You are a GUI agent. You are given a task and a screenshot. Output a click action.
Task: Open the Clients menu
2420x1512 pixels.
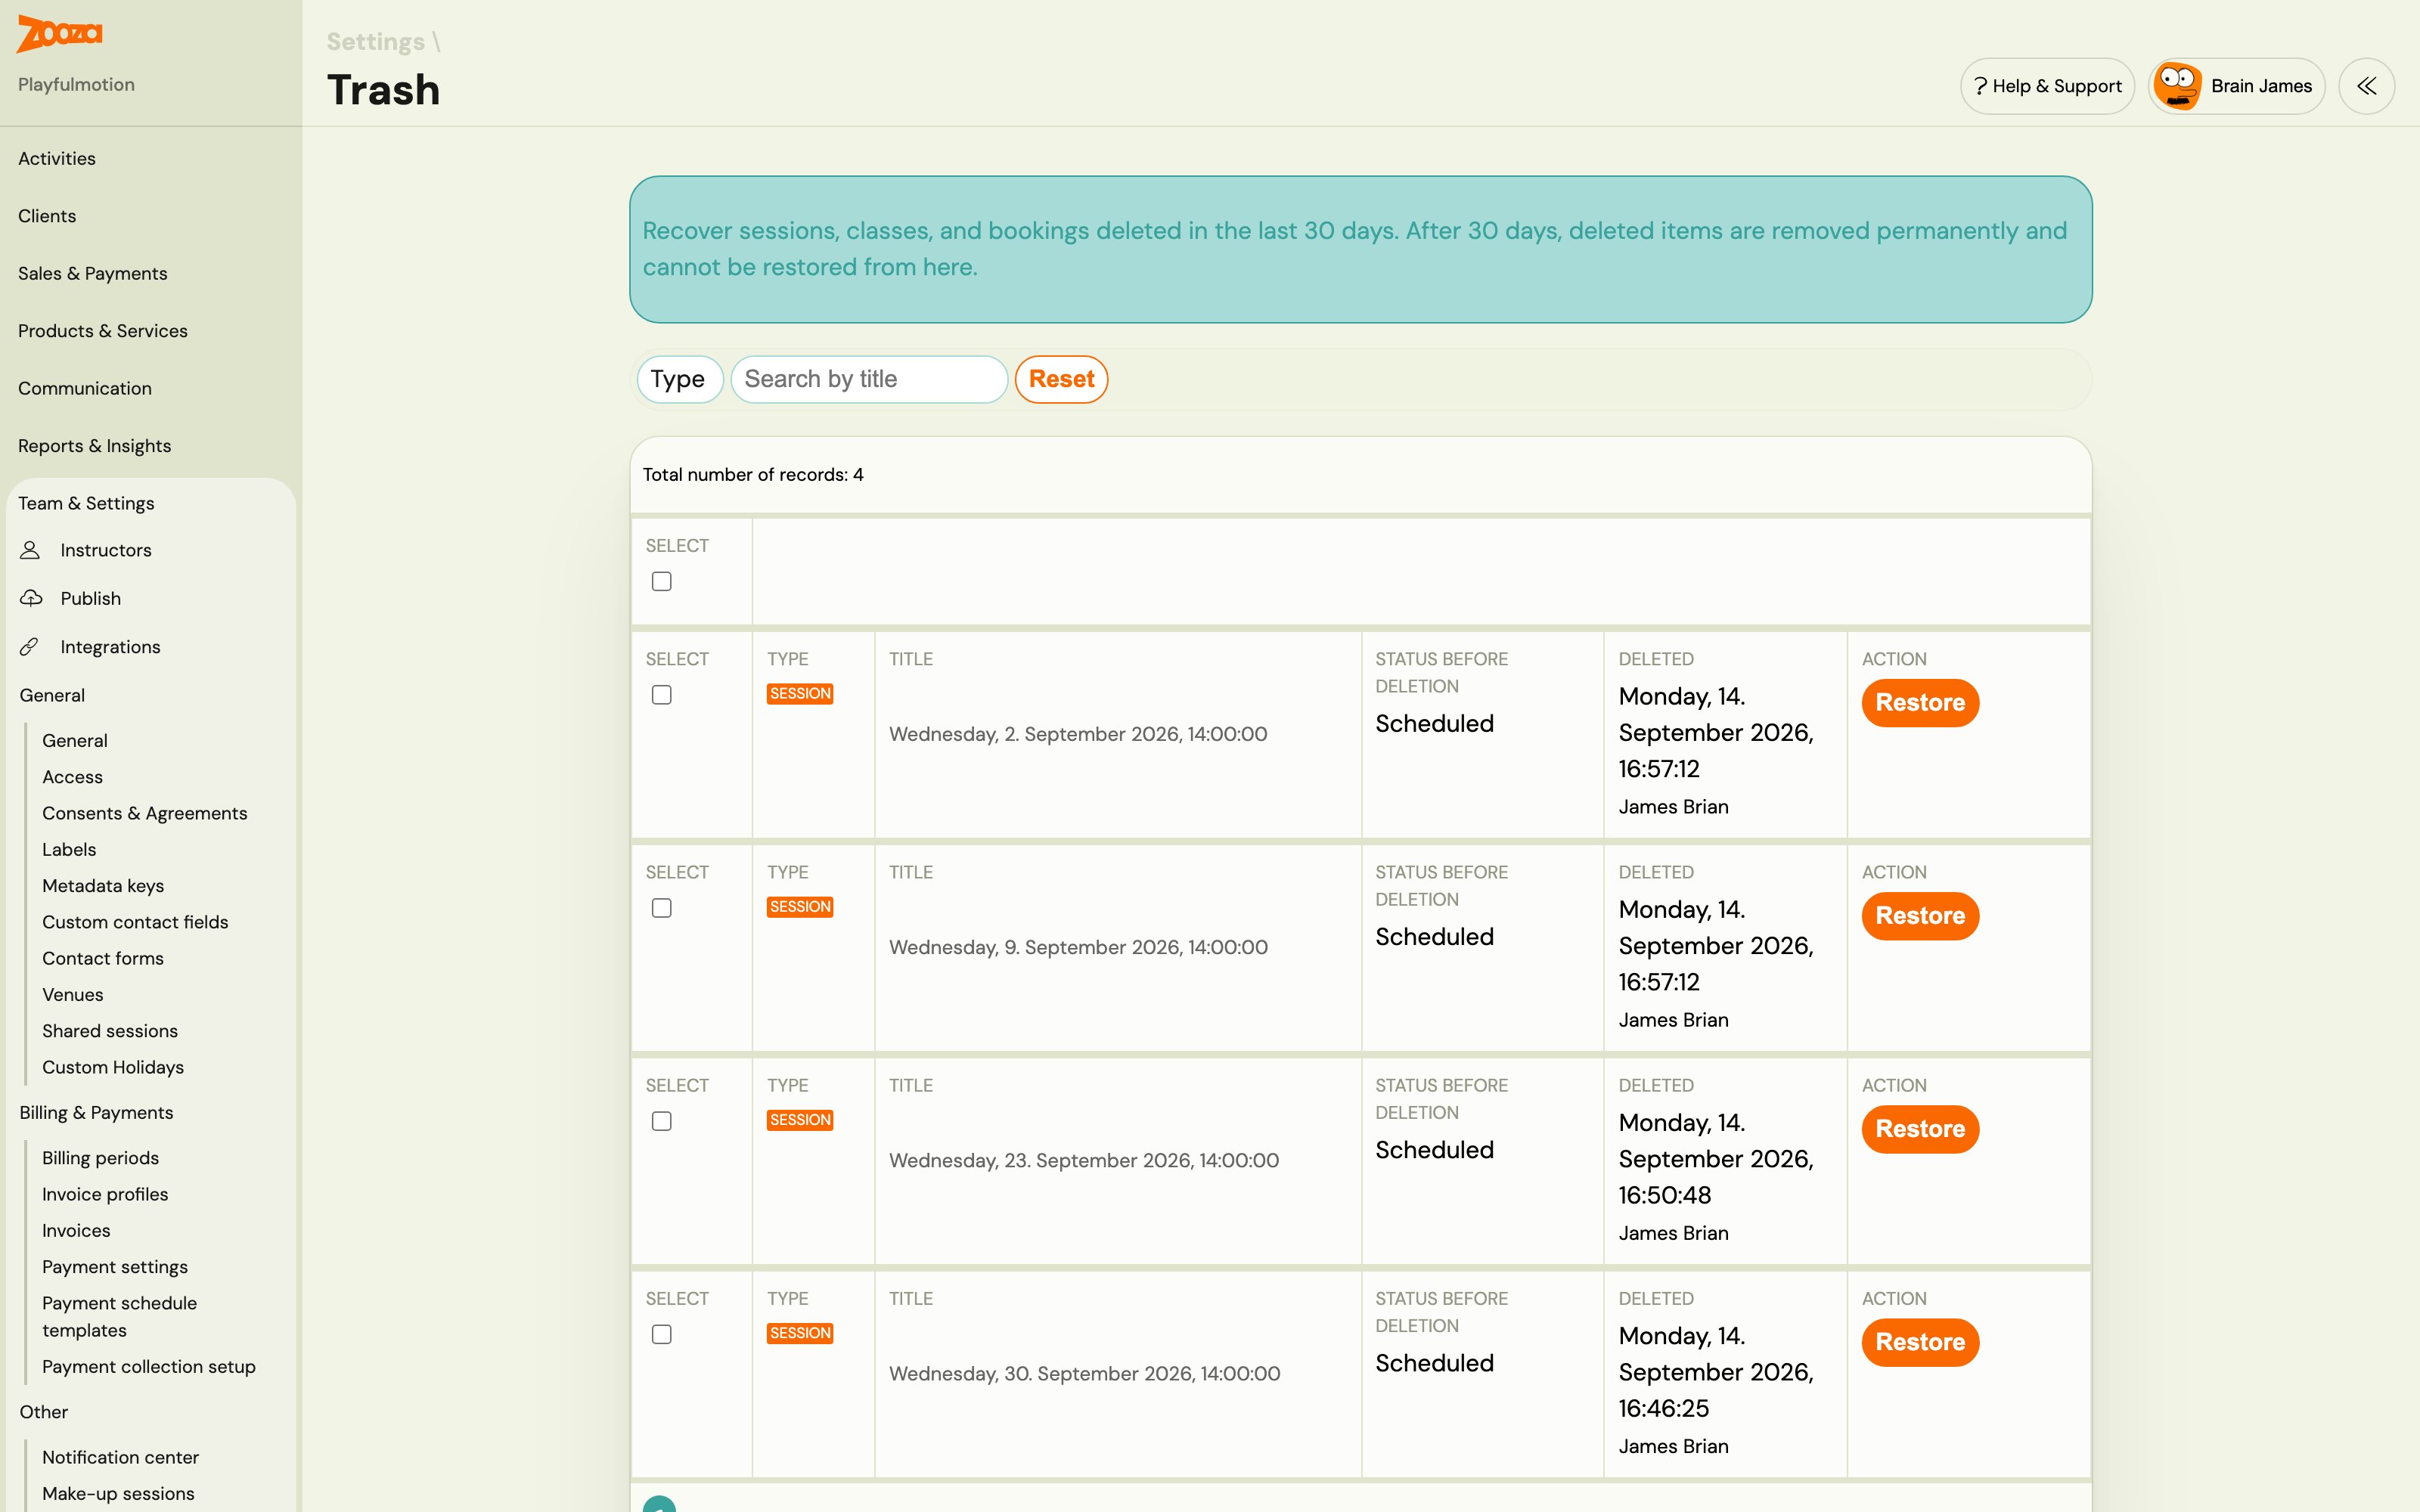(x=47, y=216)
